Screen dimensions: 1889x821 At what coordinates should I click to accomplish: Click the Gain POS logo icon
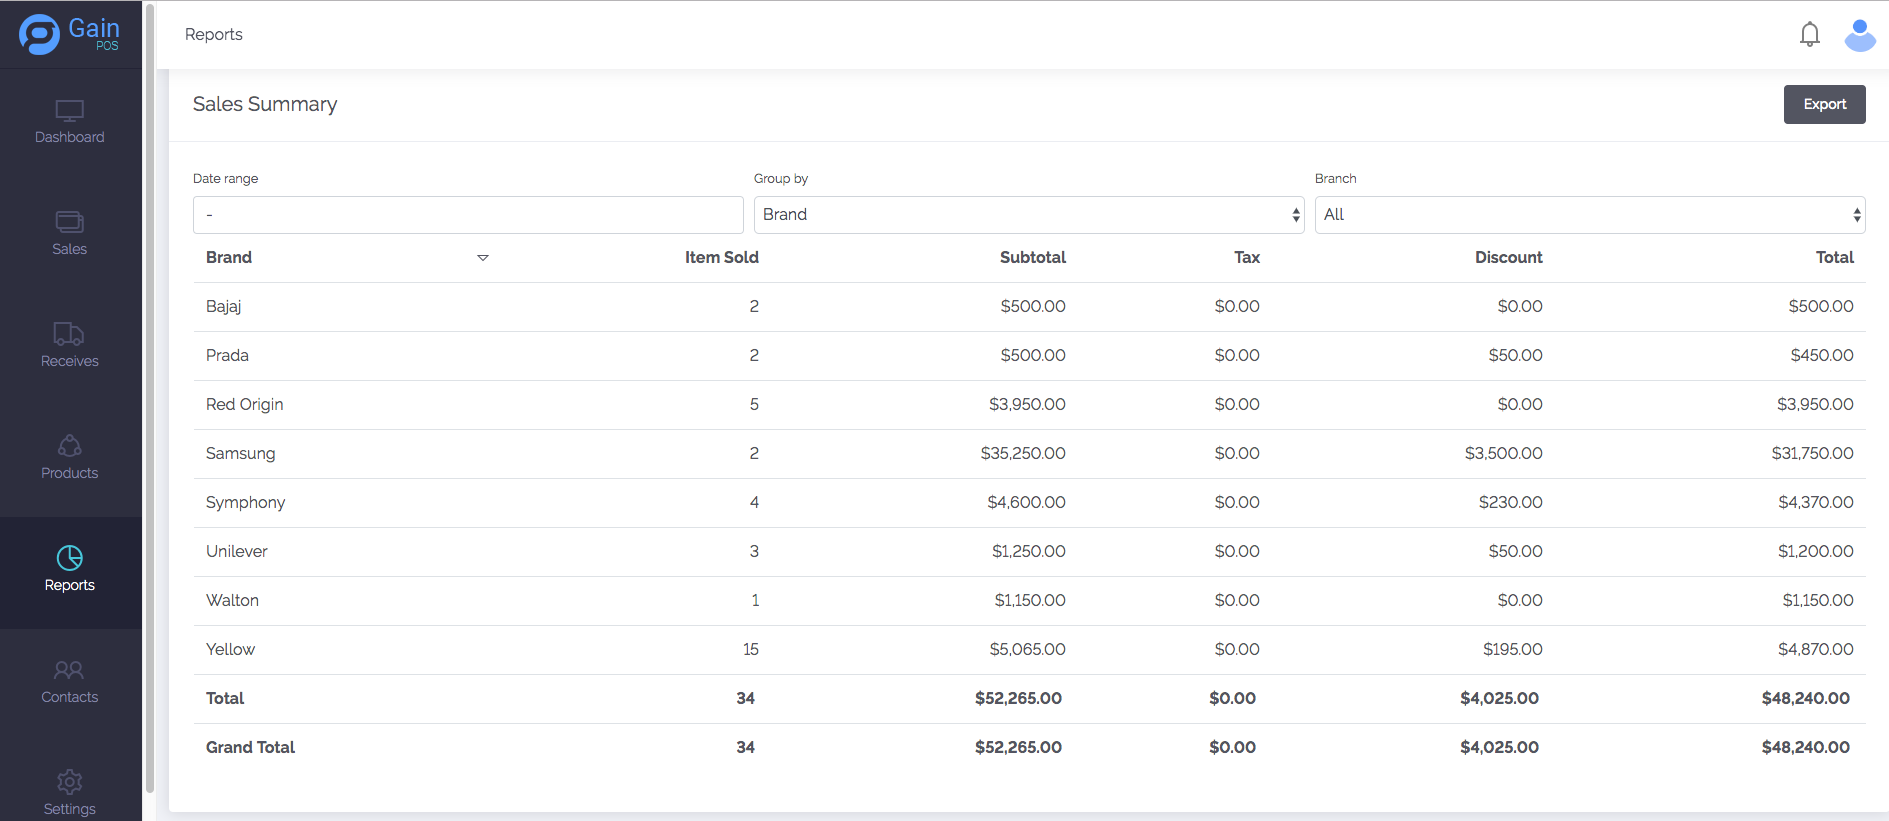(x=40, y=35)
